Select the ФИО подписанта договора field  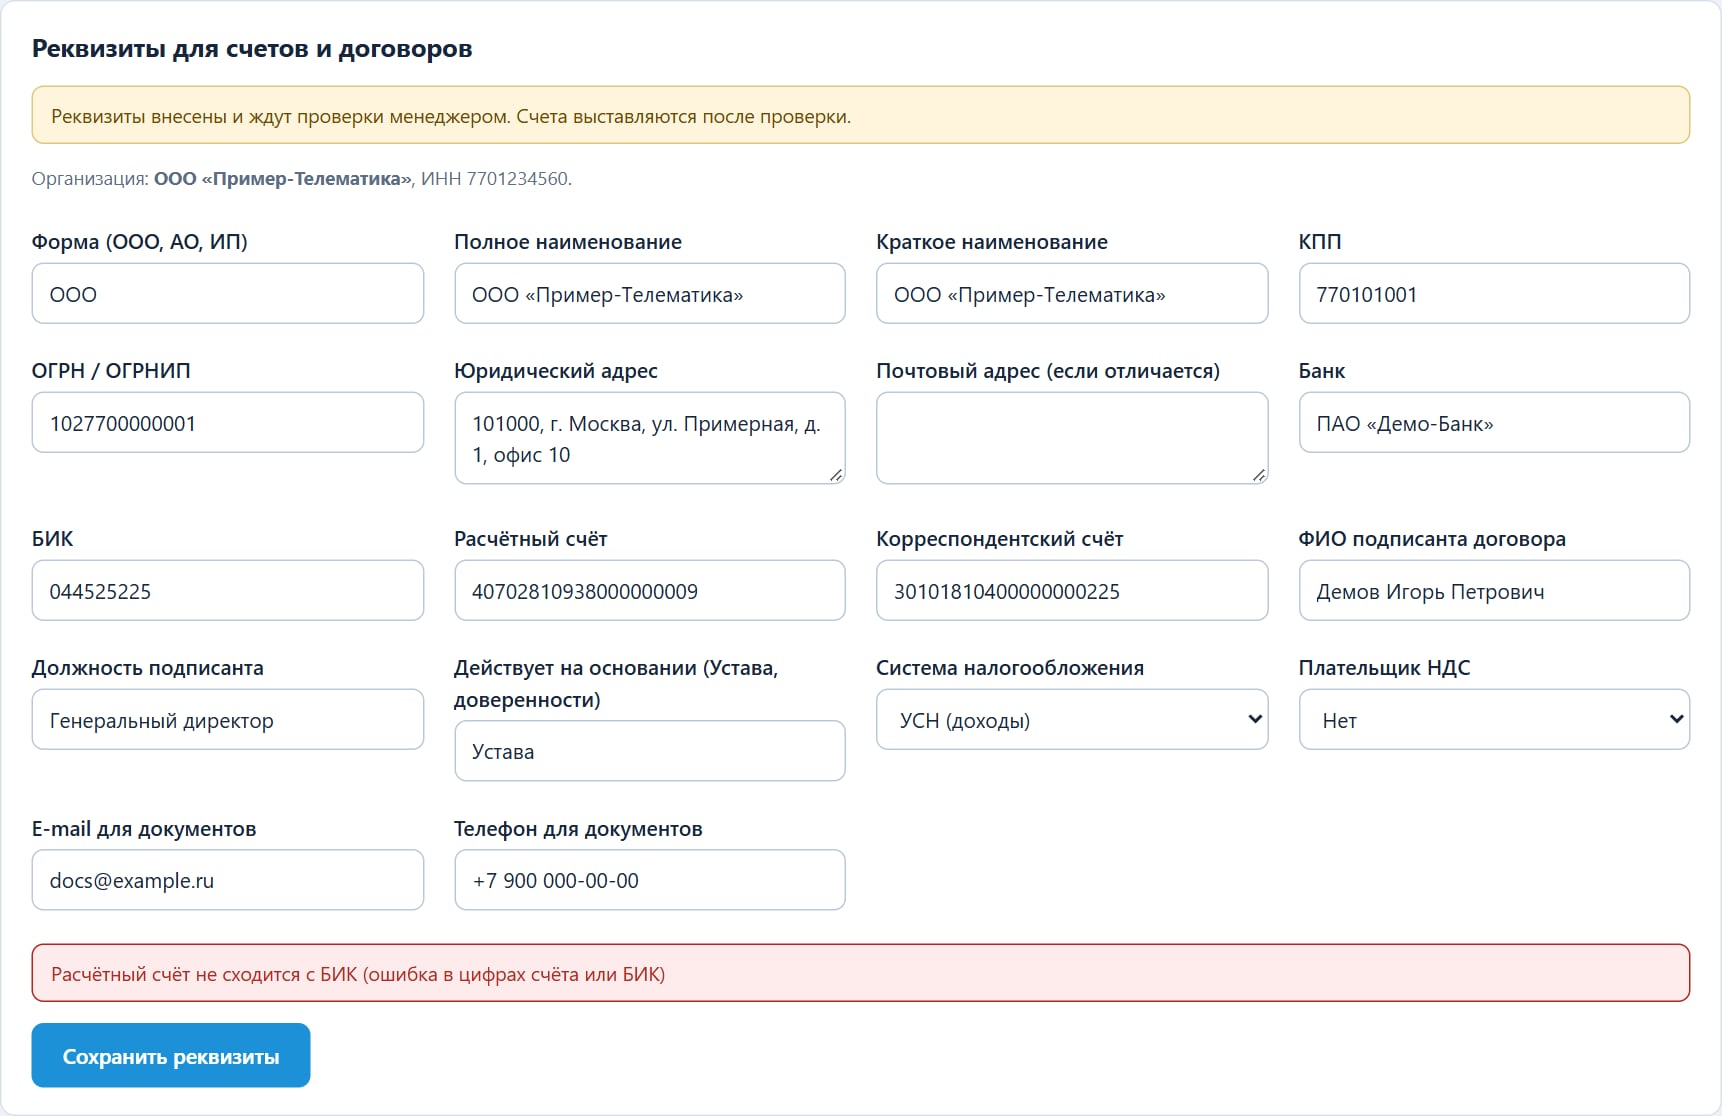[x=1494, y=590]
